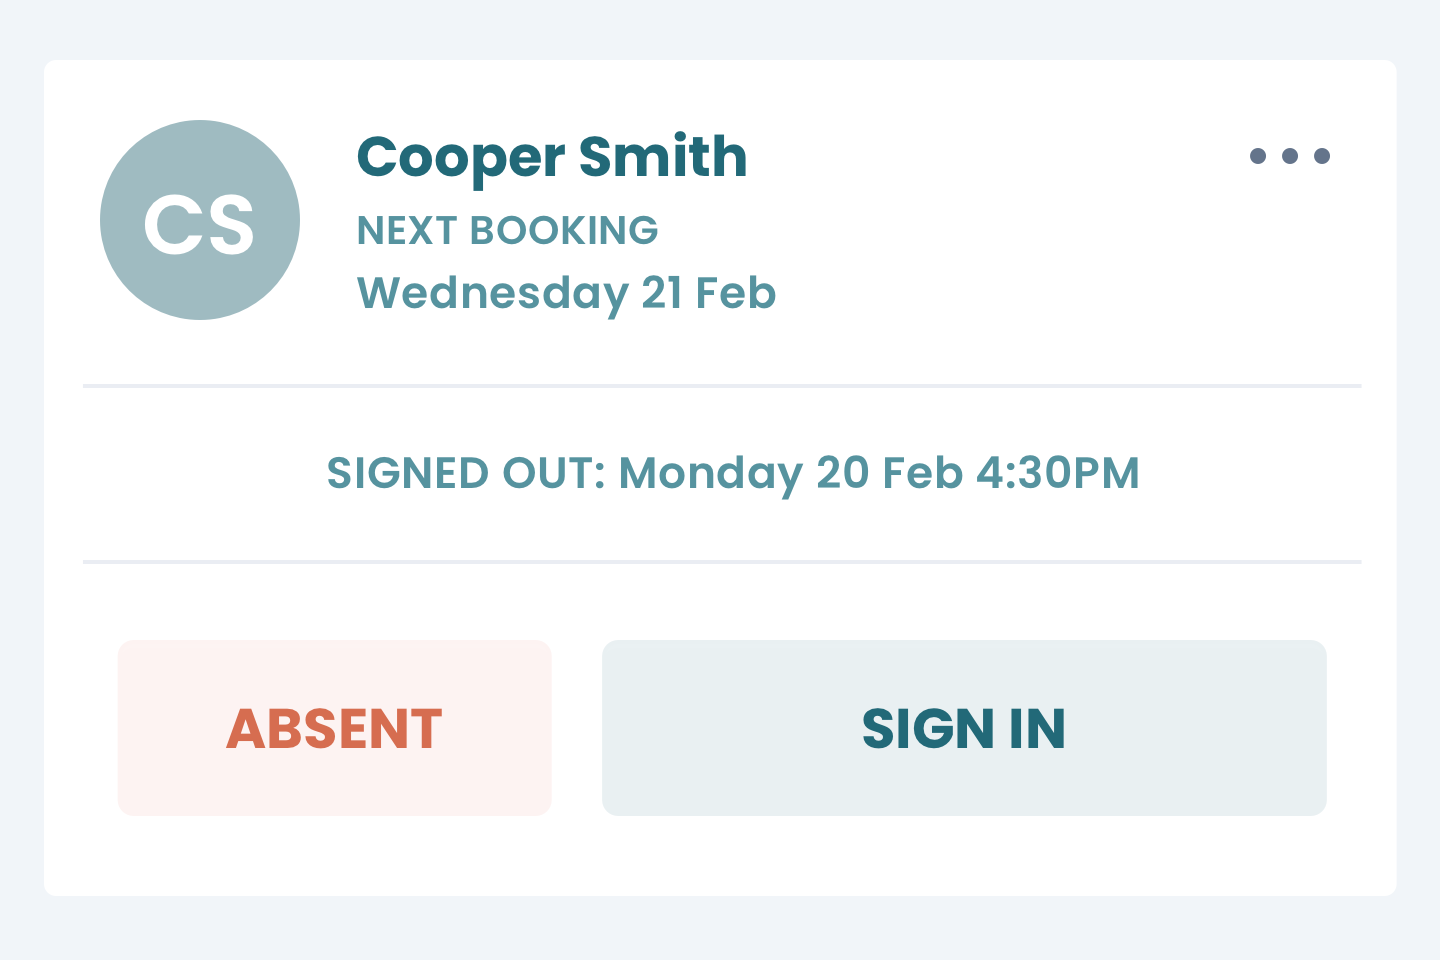Sign in Cooper Smith with teal button
The width and height of the screenshot is (1440, 960).
[964, 728]
